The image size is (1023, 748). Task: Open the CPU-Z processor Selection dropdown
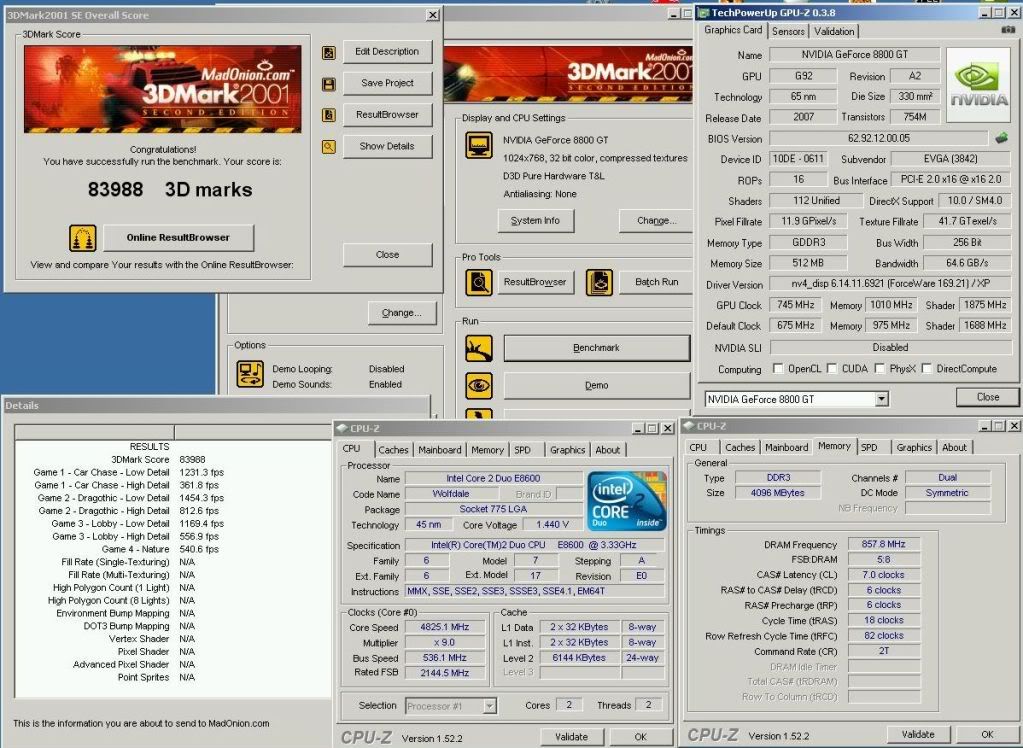tap(489, 706)
